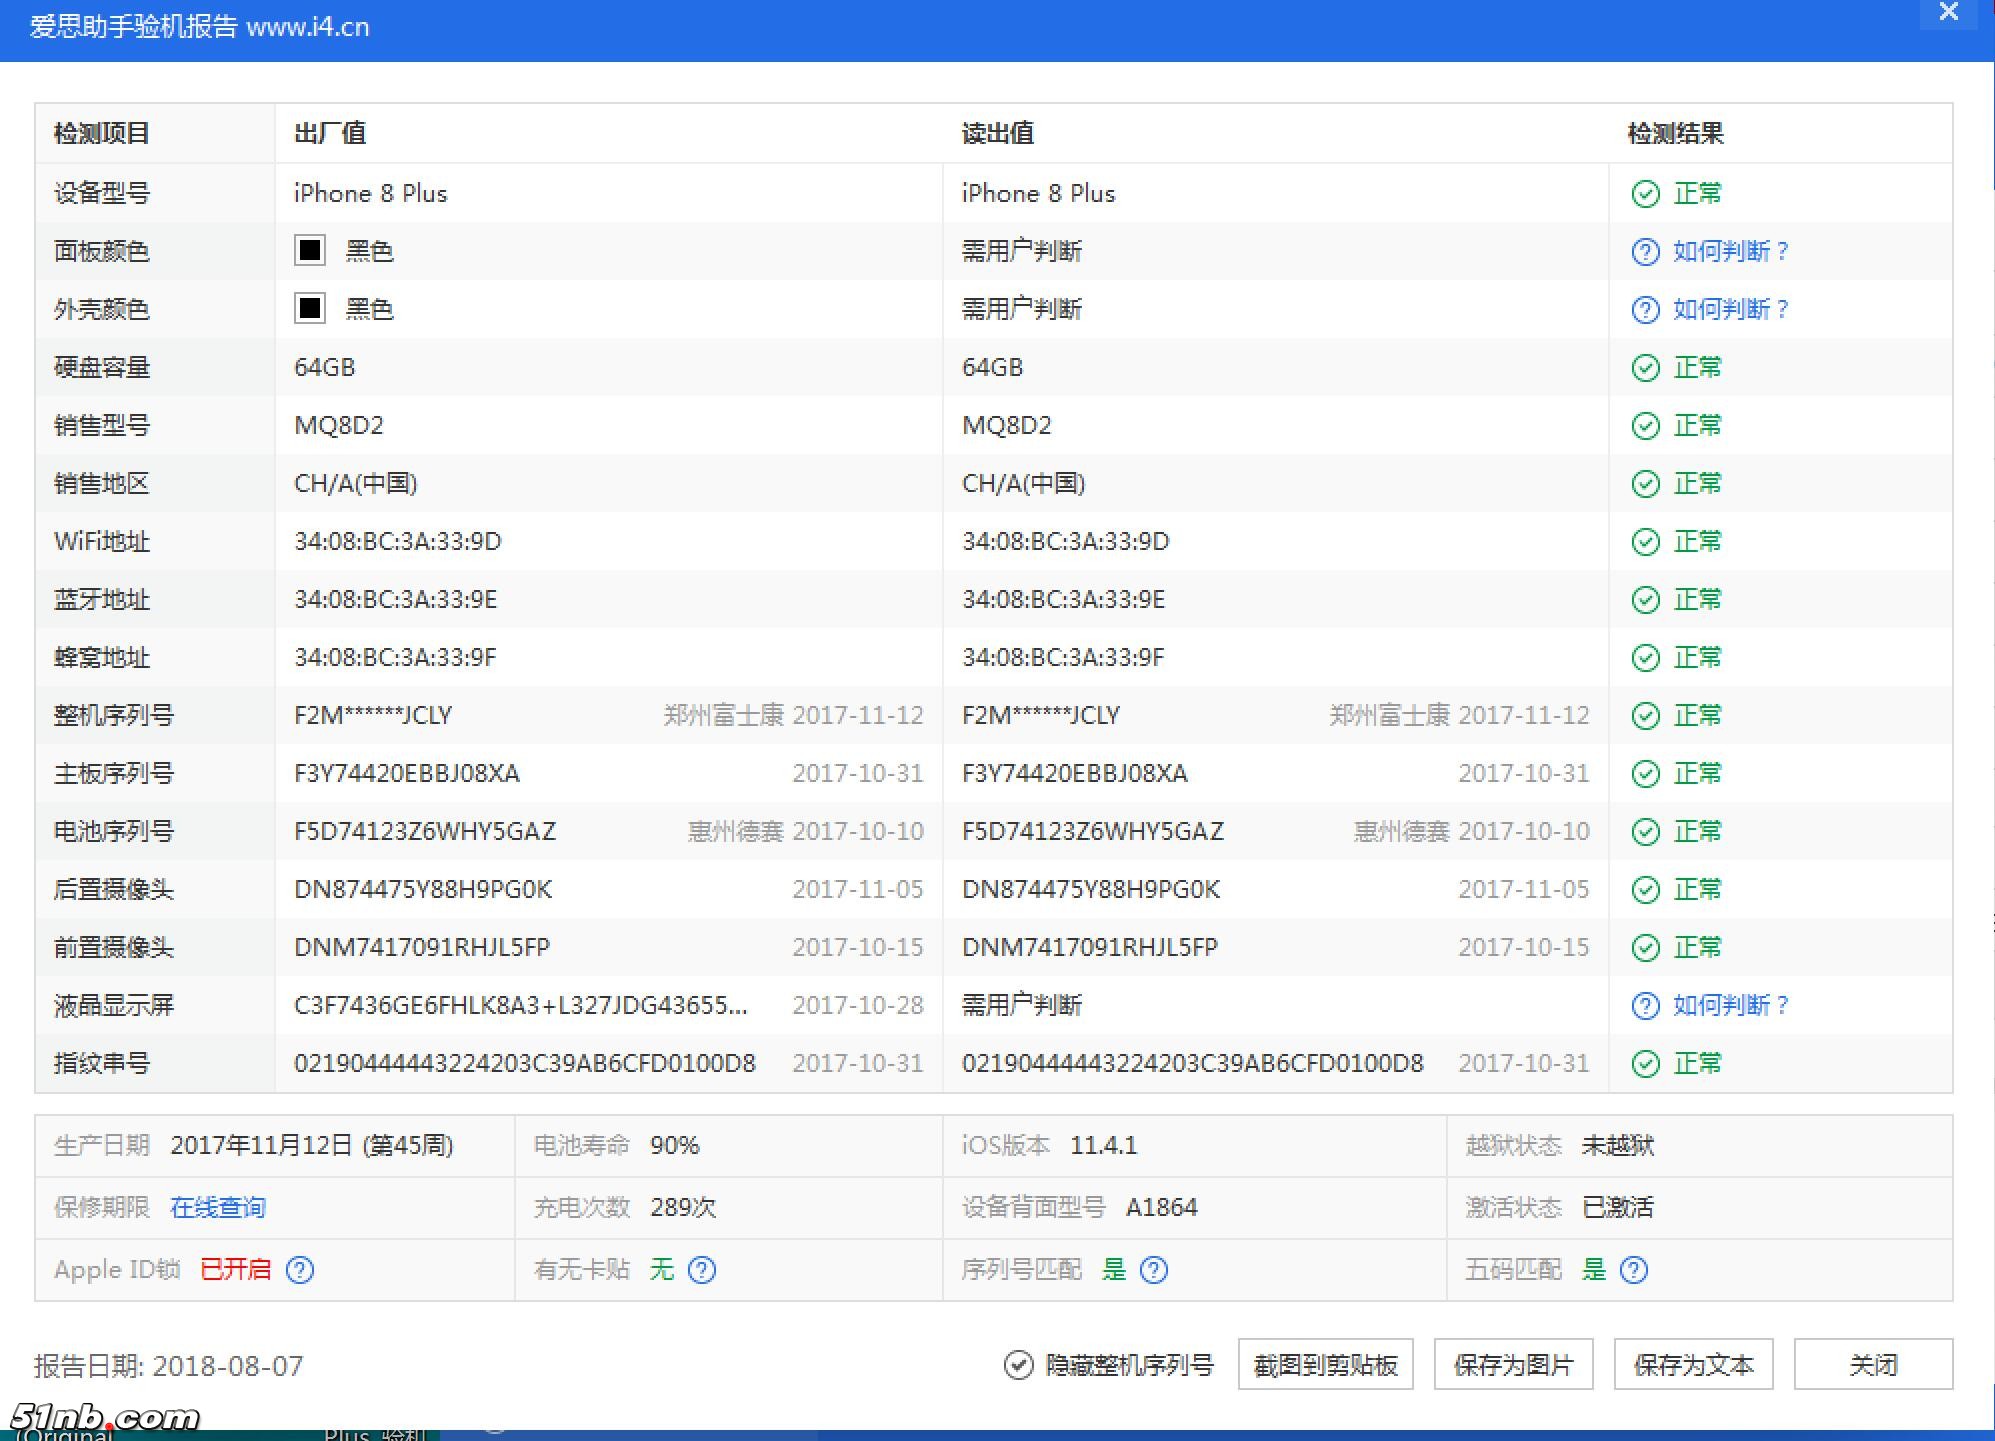Click 截图到剪贴板 button
Image resolution: width=1995 pixels, height=1441 pixels.
tap(1325, 1365)
